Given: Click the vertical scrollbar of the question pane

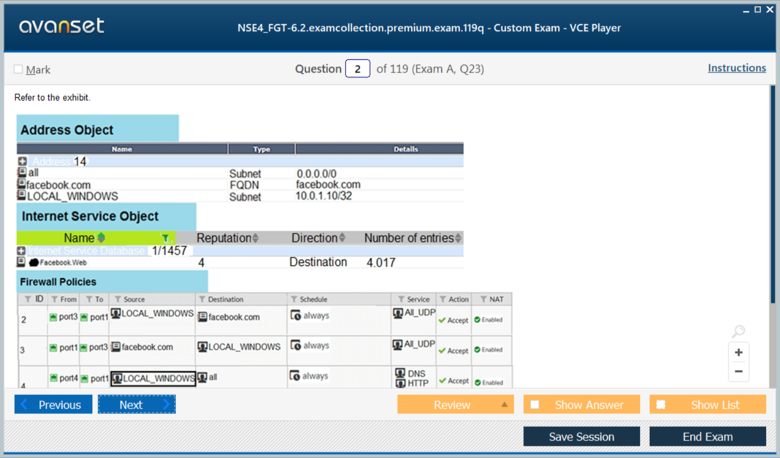Looking at the screenshot, I should click(x=773, y=194).
